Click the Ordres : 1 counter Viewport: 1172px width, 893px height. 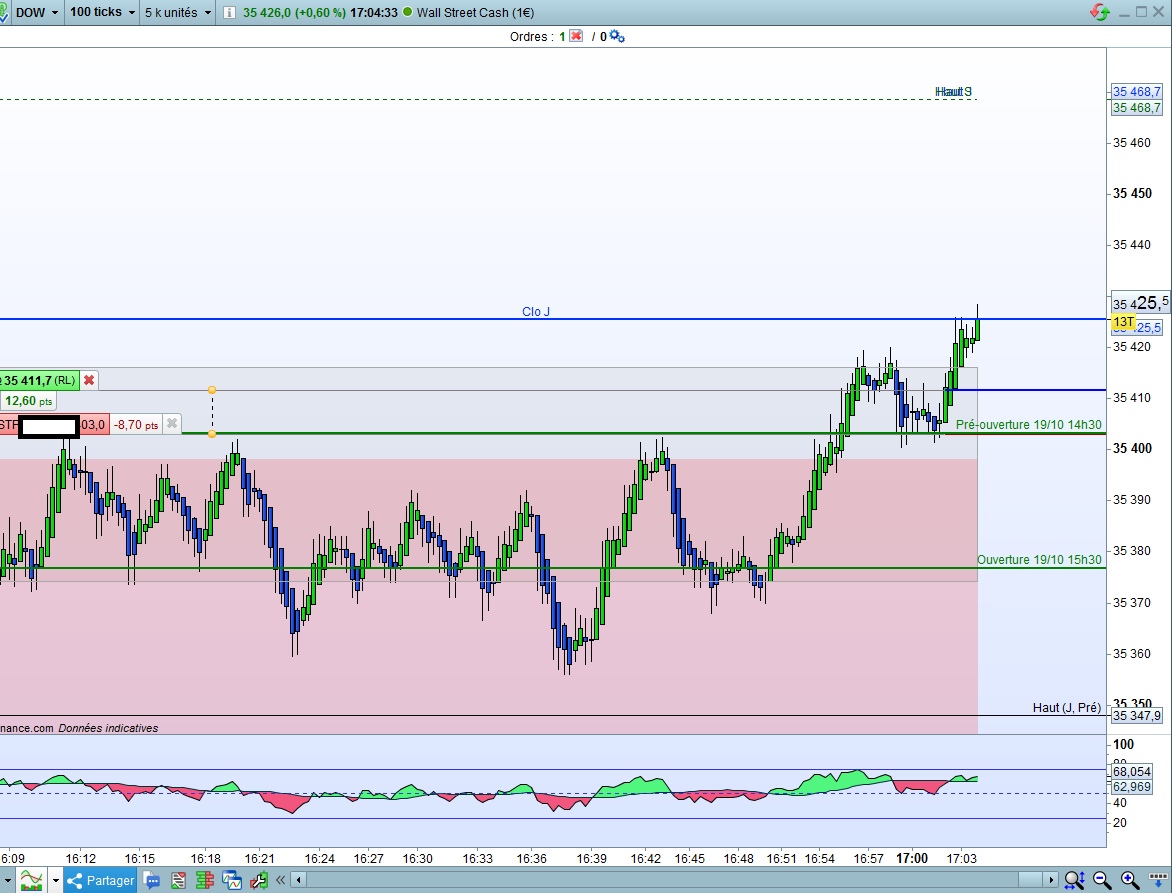point(538,36)
